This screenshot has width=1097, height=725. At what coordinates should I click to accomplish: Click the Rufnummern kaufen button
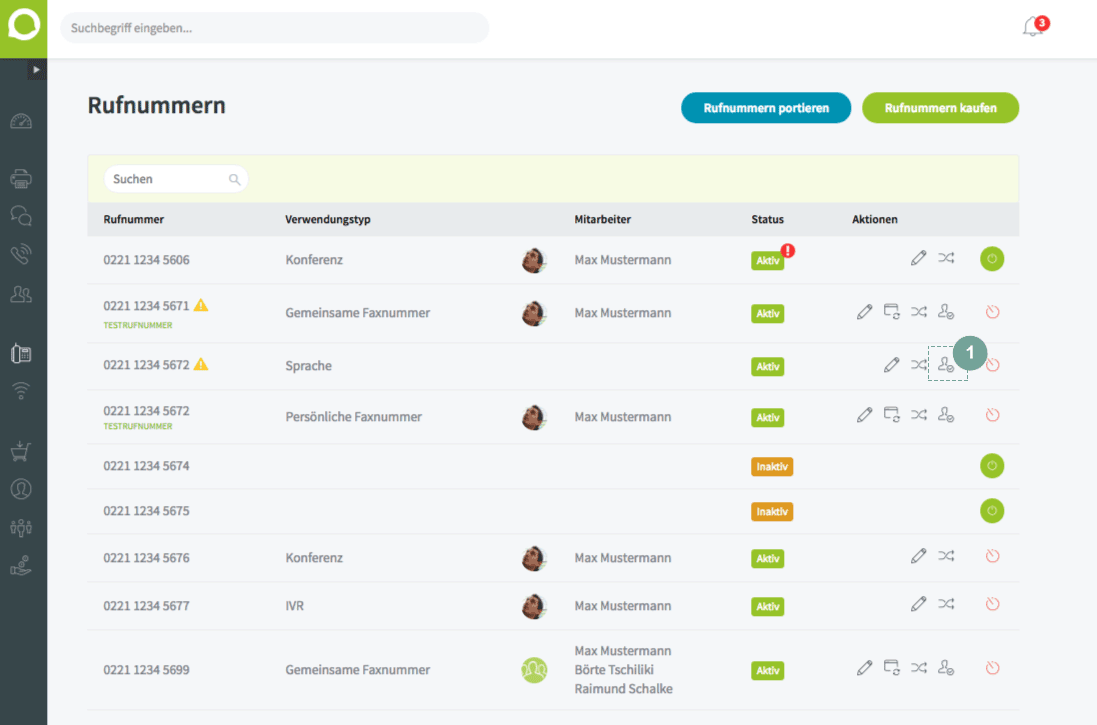click(x=940, y=108)
